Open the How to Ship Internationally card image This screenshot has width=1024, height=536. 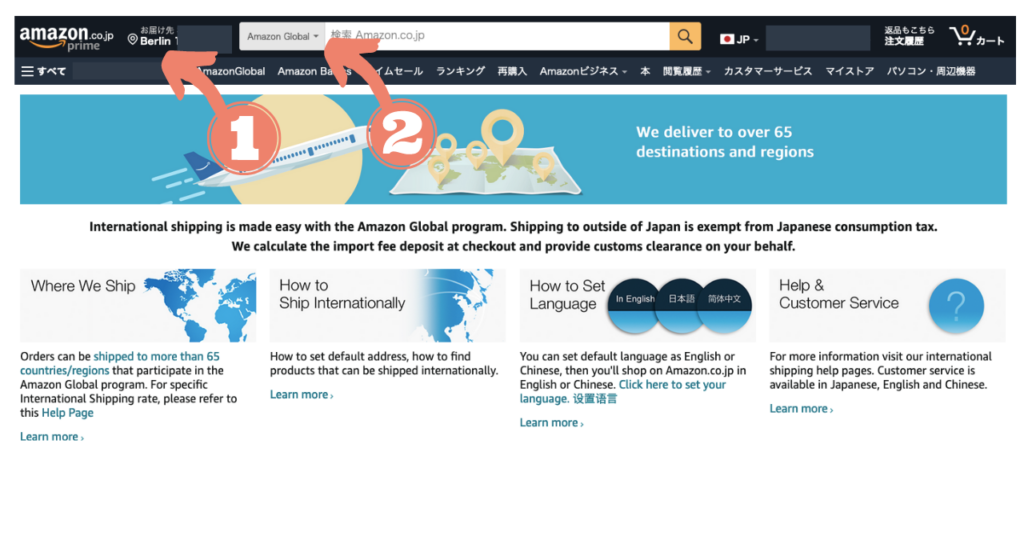pyautogui.click(x=387, y=306)
